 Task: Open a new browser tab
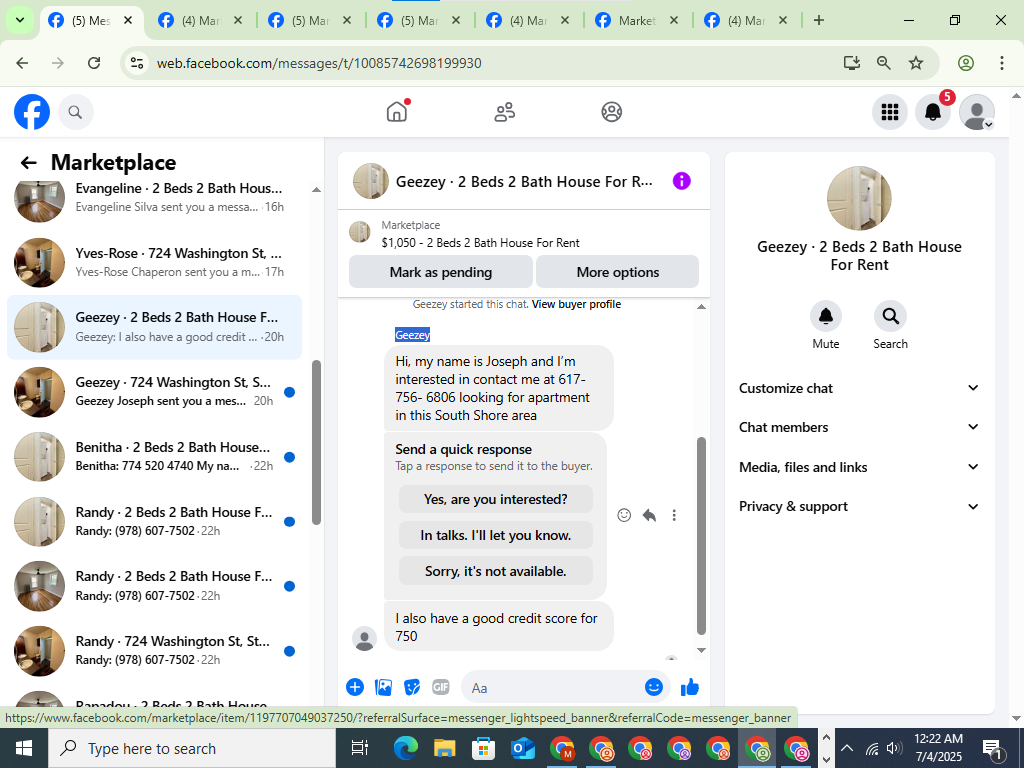tap(818, 20)
